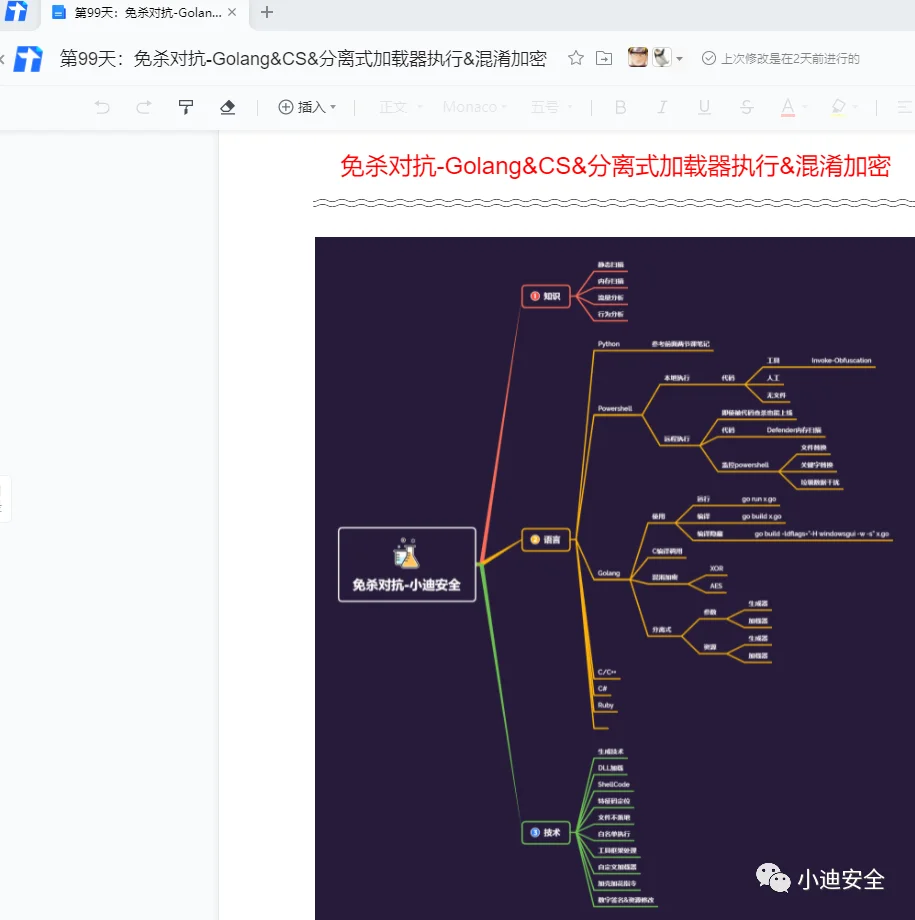Toggle italic formatting
The width and height of the screenshot is (915, 920).
(x=662, y=107)
